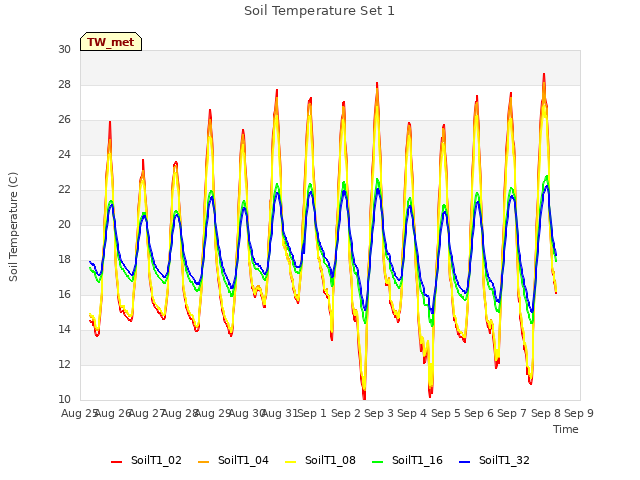This screenshot has height=480, width=640.
Task: Click the TW_met label box
Action: point(111,42)
